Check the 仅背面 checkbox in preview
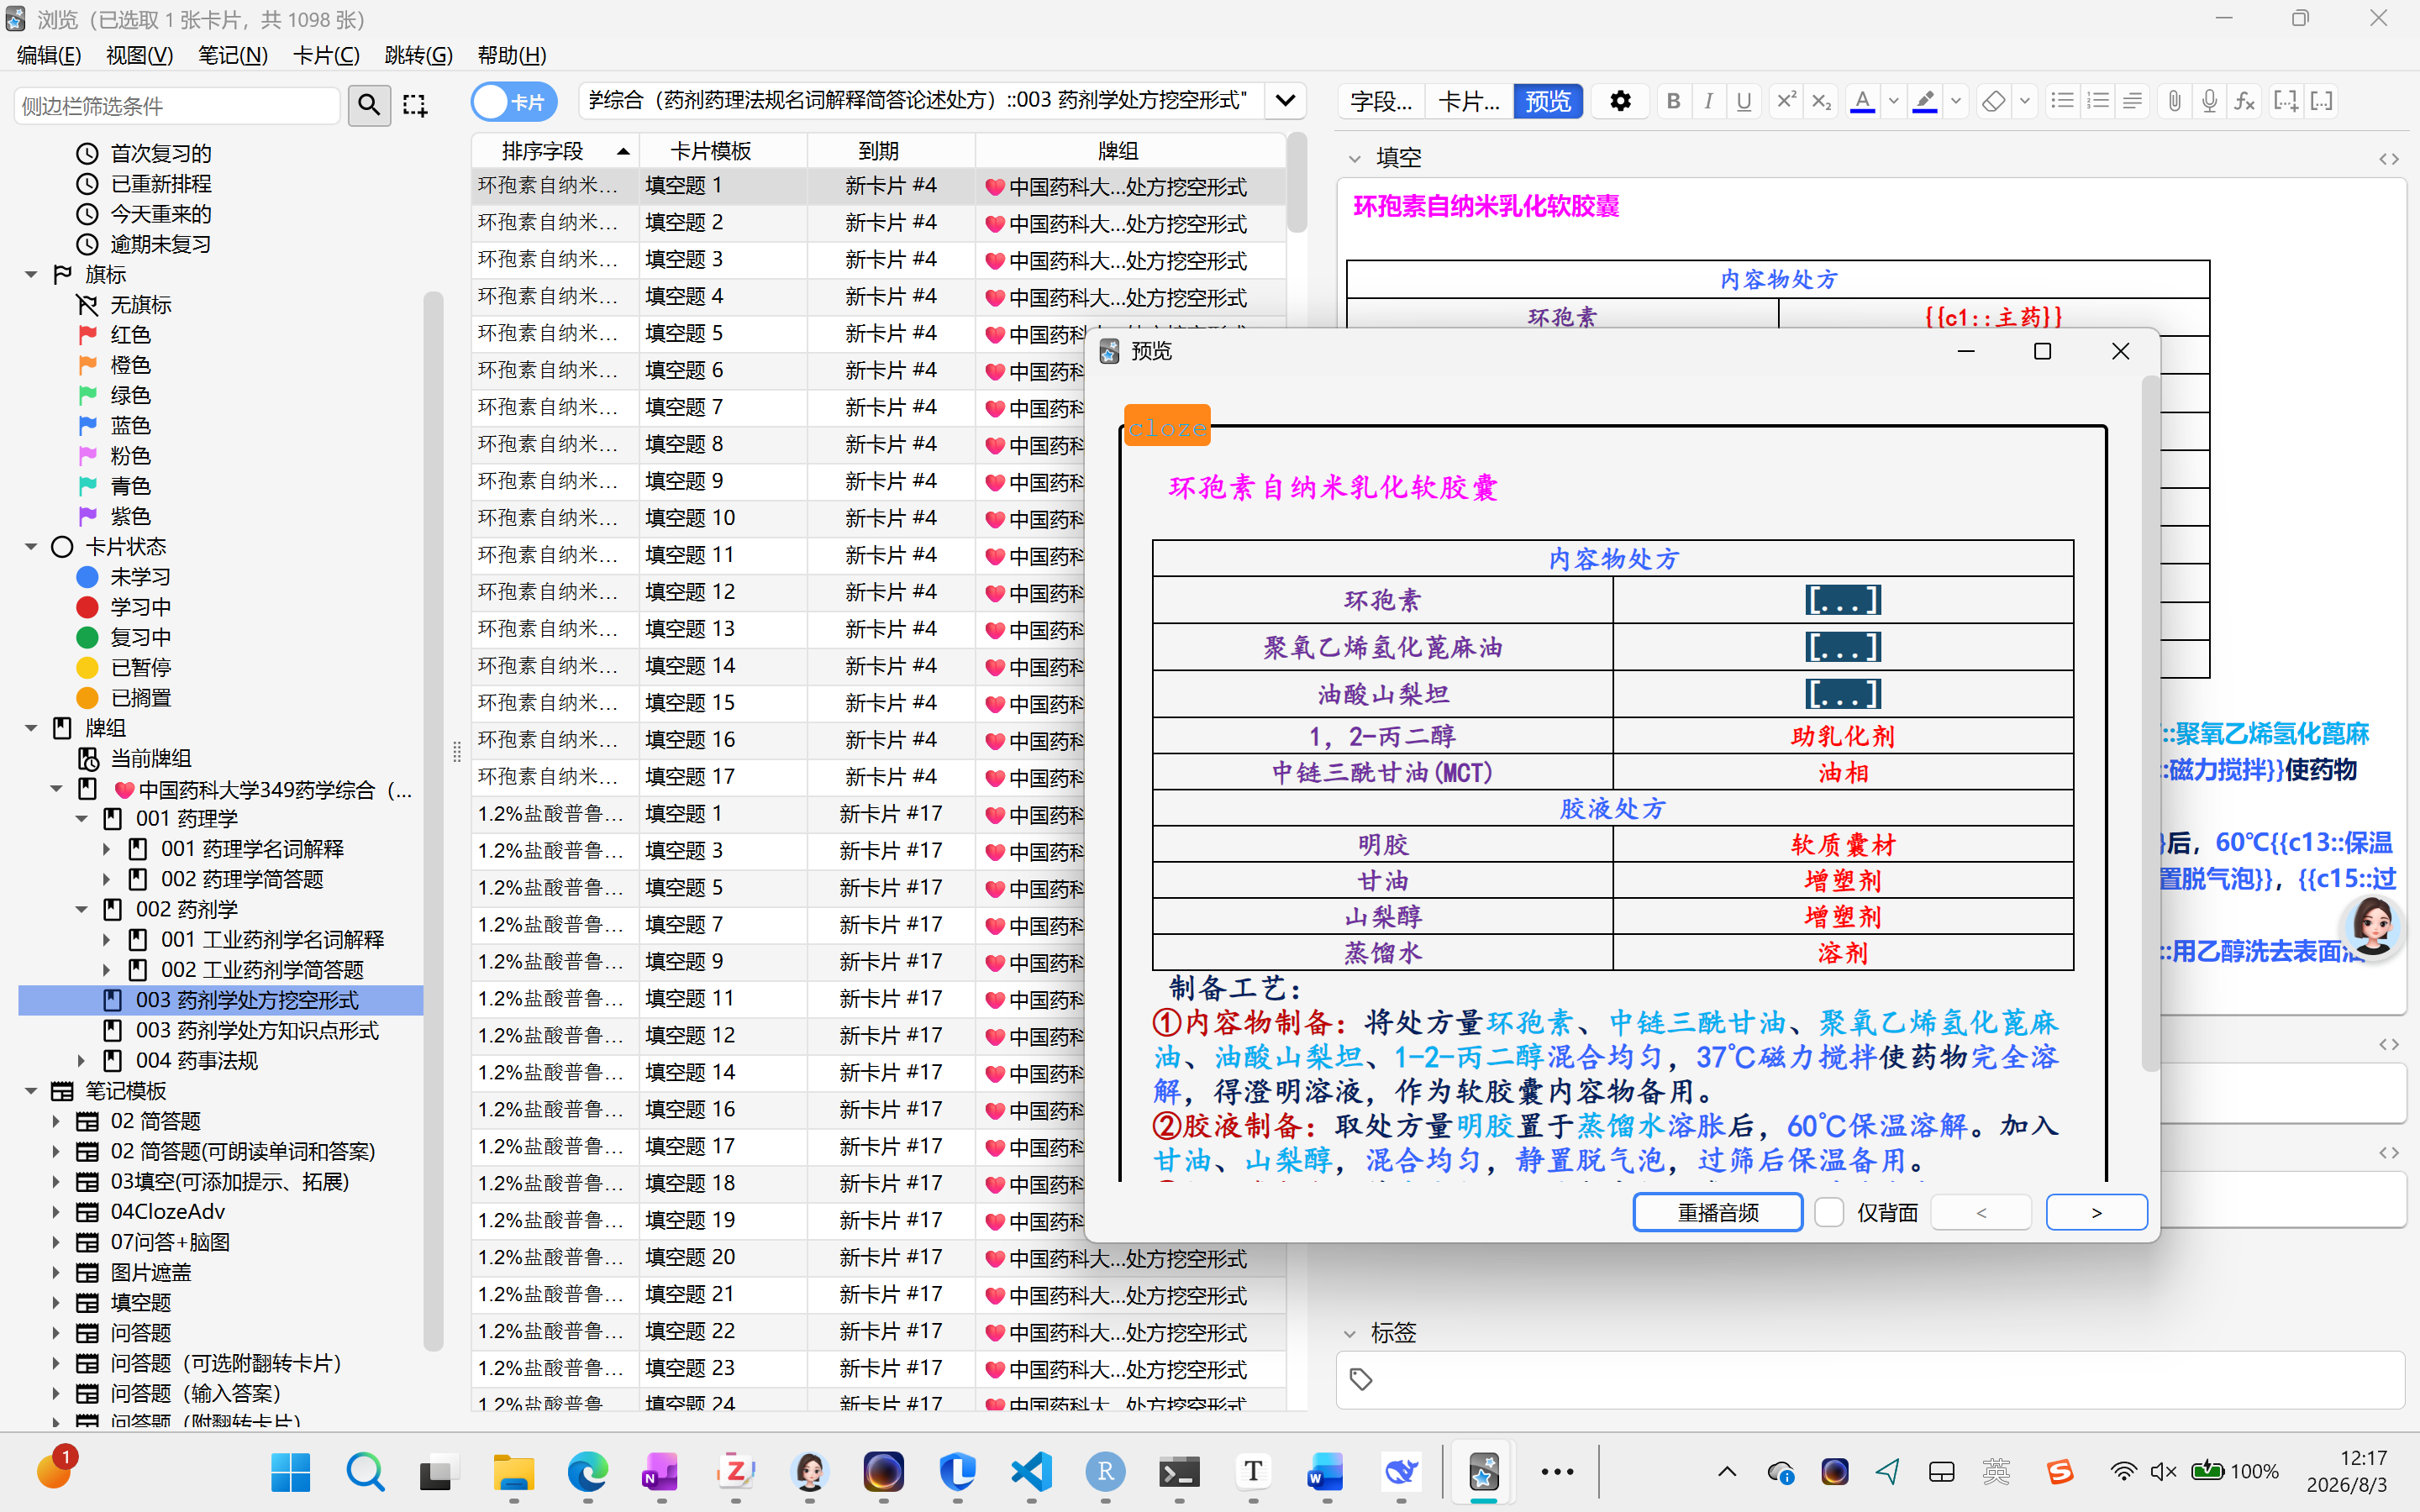This screenshot has width=2420, height=1512. [x=1829, y=1212]
